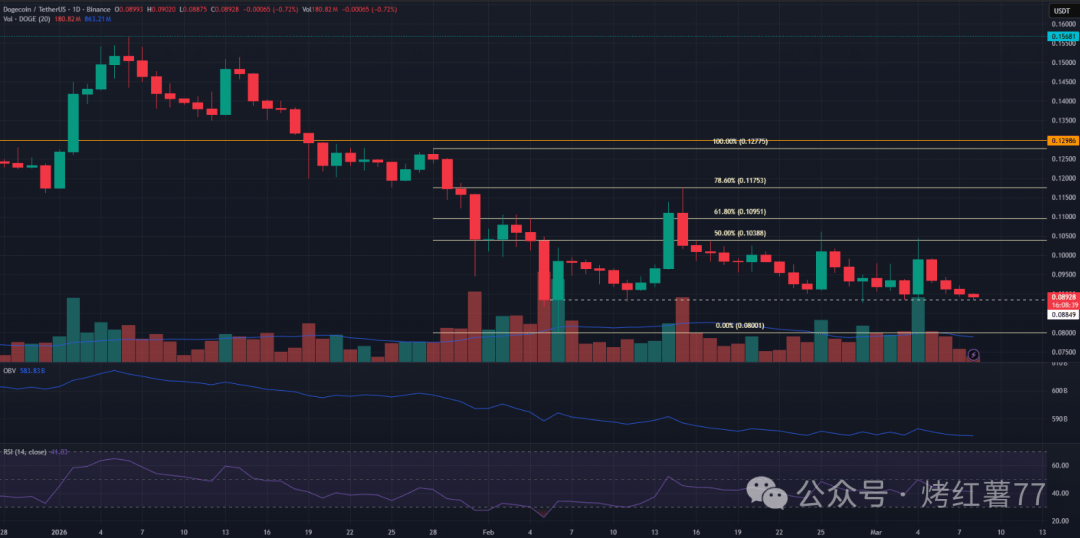Click the orange 0.12986 price line label
Viewport: 1080px width, 538px height.
pyautogui.click(x=1060, y=141)
